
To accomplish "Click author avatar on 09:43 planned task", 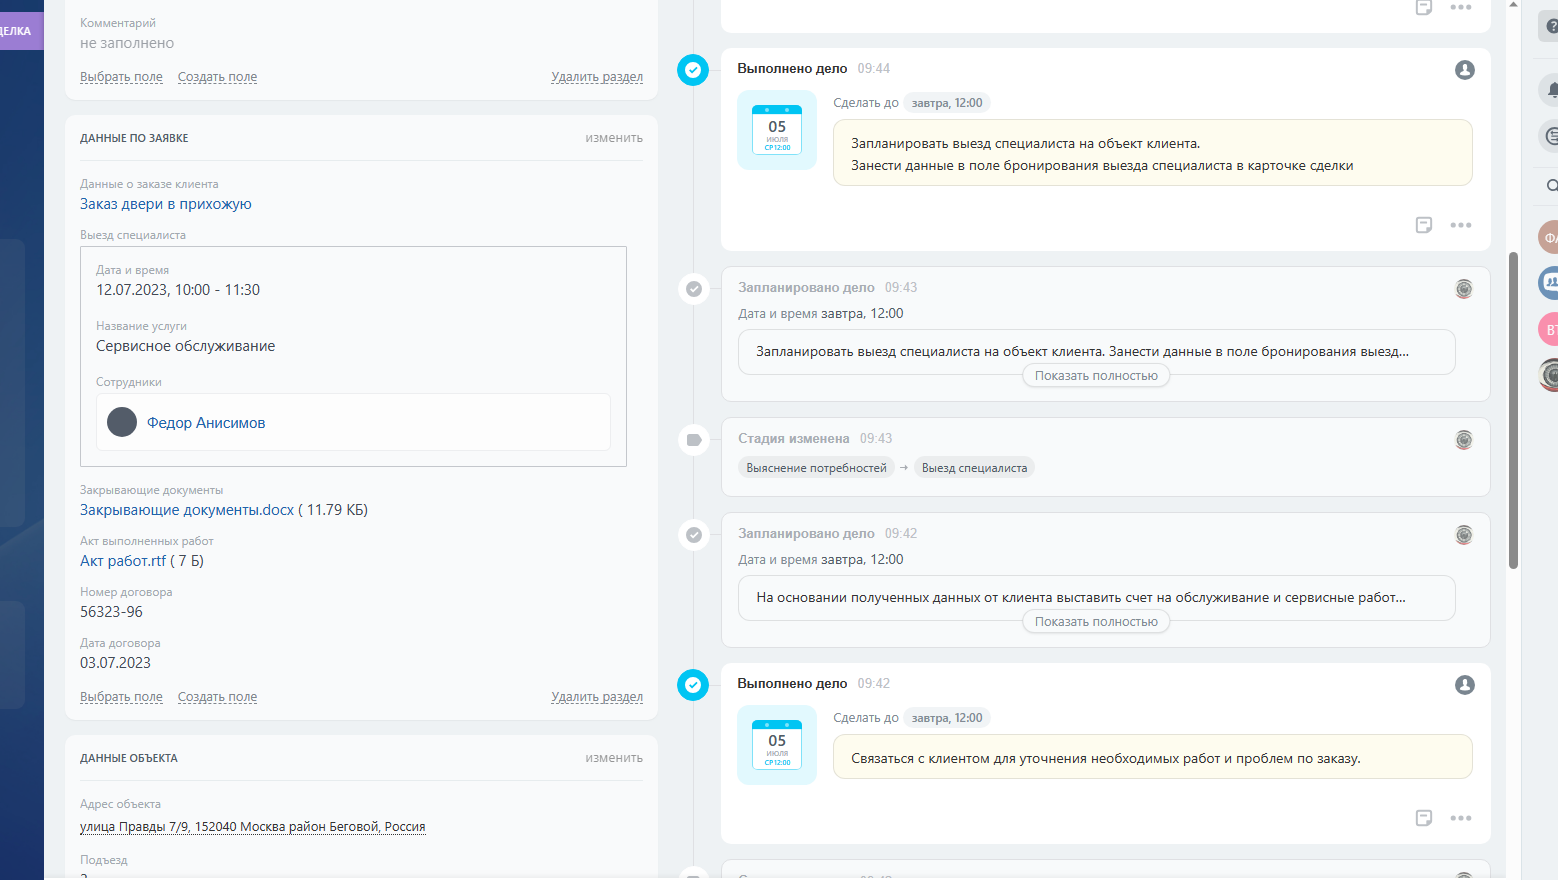I will [x=1464, y=289].
